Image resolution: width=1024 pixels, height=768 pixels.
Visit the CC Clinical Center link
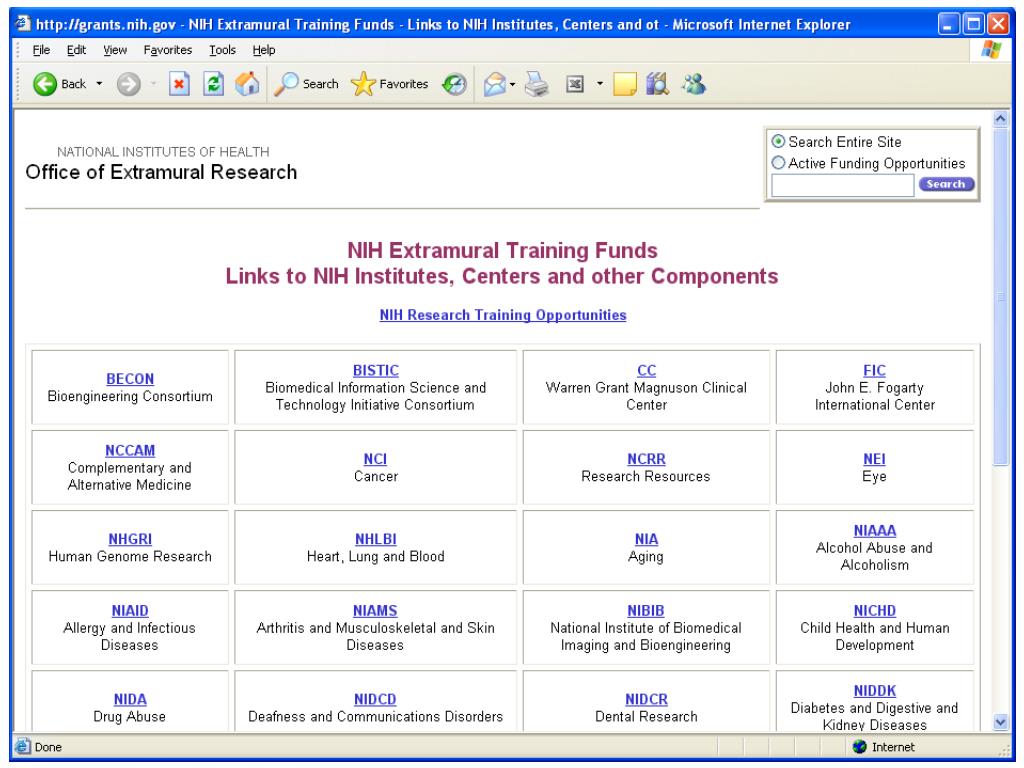click(x=647, y=370)
